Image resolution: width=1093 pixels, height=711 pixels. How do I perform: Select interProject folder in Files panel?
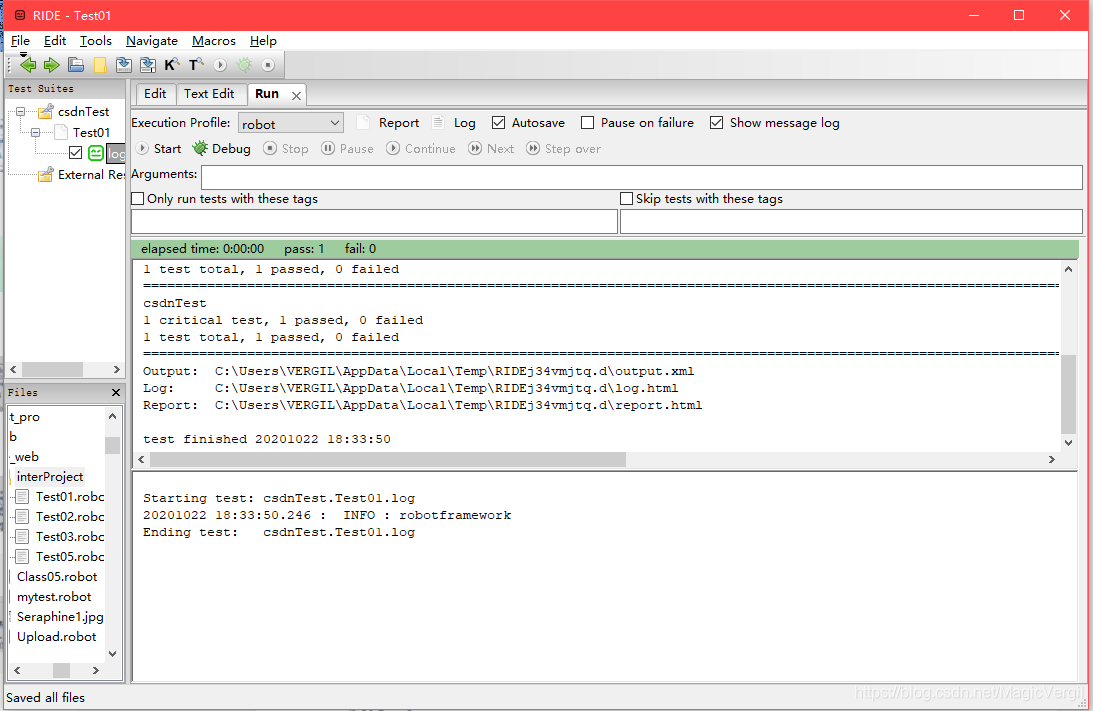point(49,477)
